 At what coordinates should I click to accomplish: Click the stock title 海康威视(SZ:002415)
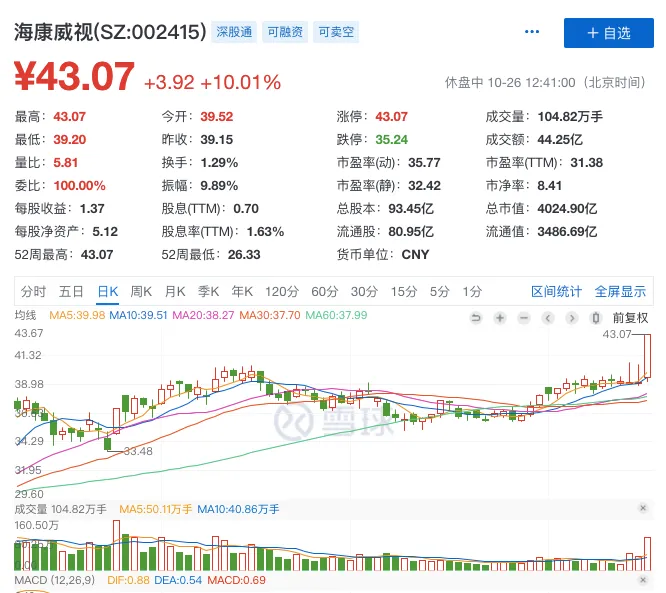click(110, 32)
